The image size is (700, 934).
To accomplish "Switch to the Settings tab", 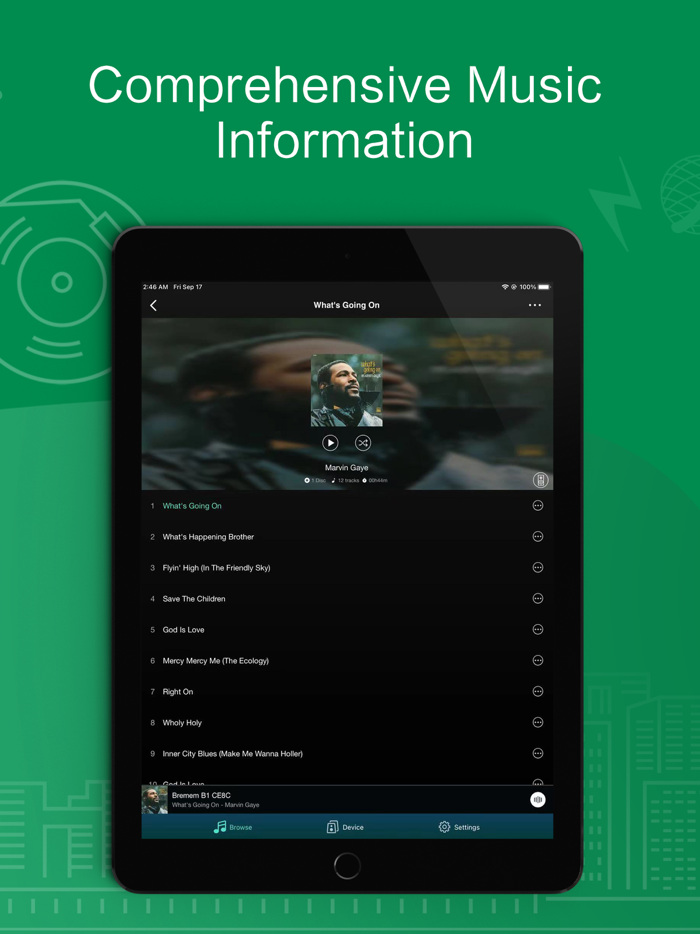I will pyautogui.click(x=459, y=827).
